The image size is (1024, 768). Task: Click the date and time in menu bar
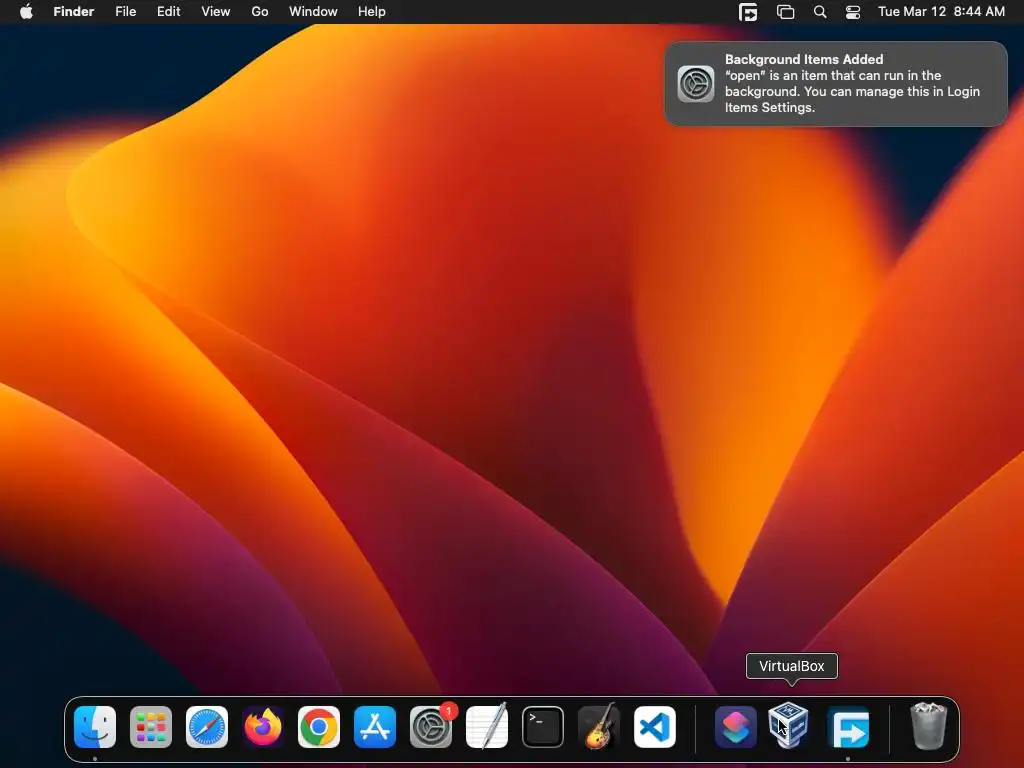[941, 12]
